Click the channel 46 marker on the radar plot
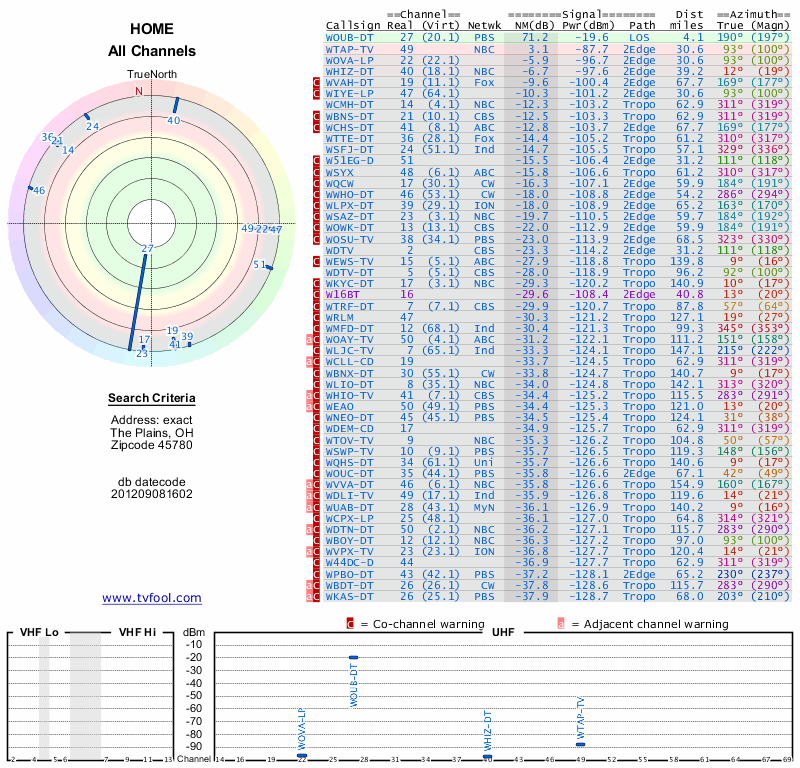 (x=39, y=190)
